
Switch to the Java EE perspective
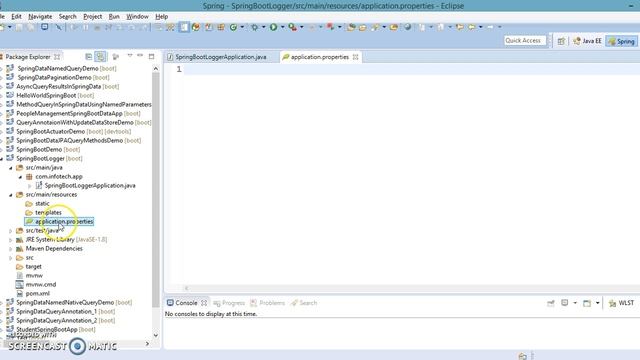click(x=587, y=41)
